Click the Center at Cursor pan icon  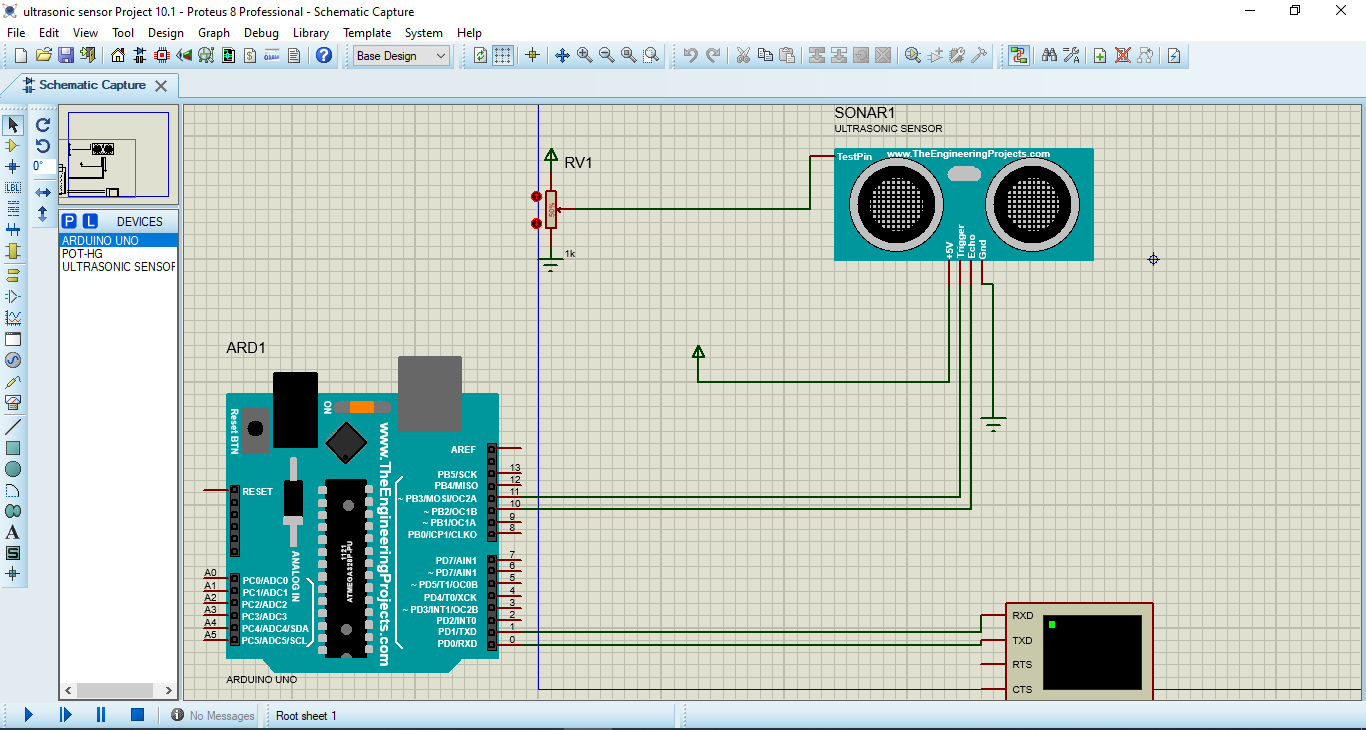coord(562,56)
